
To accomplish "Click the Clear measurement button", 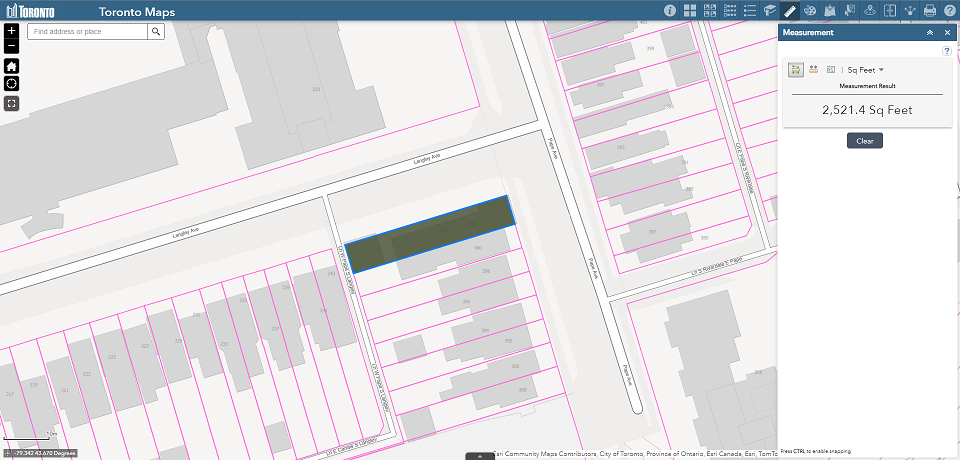I will tap(864, 141).
